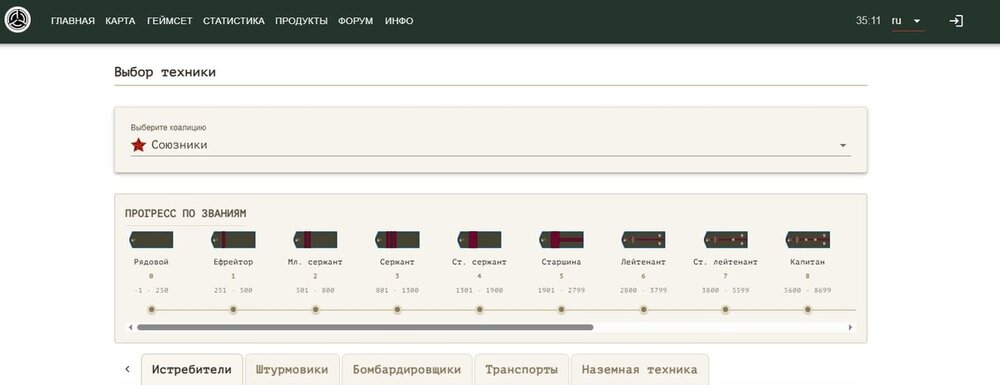Click progress dot under Ефрейтор
Viewport: 1000px width, 385px height.
click(233, 310)
